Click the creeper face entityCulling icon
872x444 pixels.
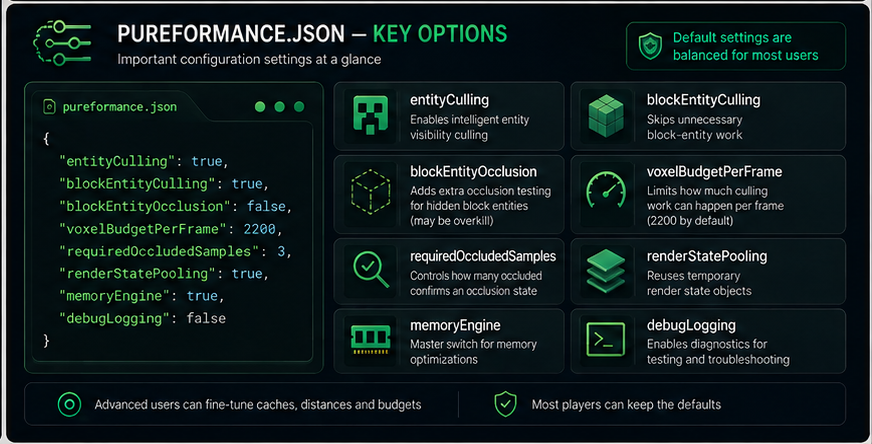tap(371, 115)
